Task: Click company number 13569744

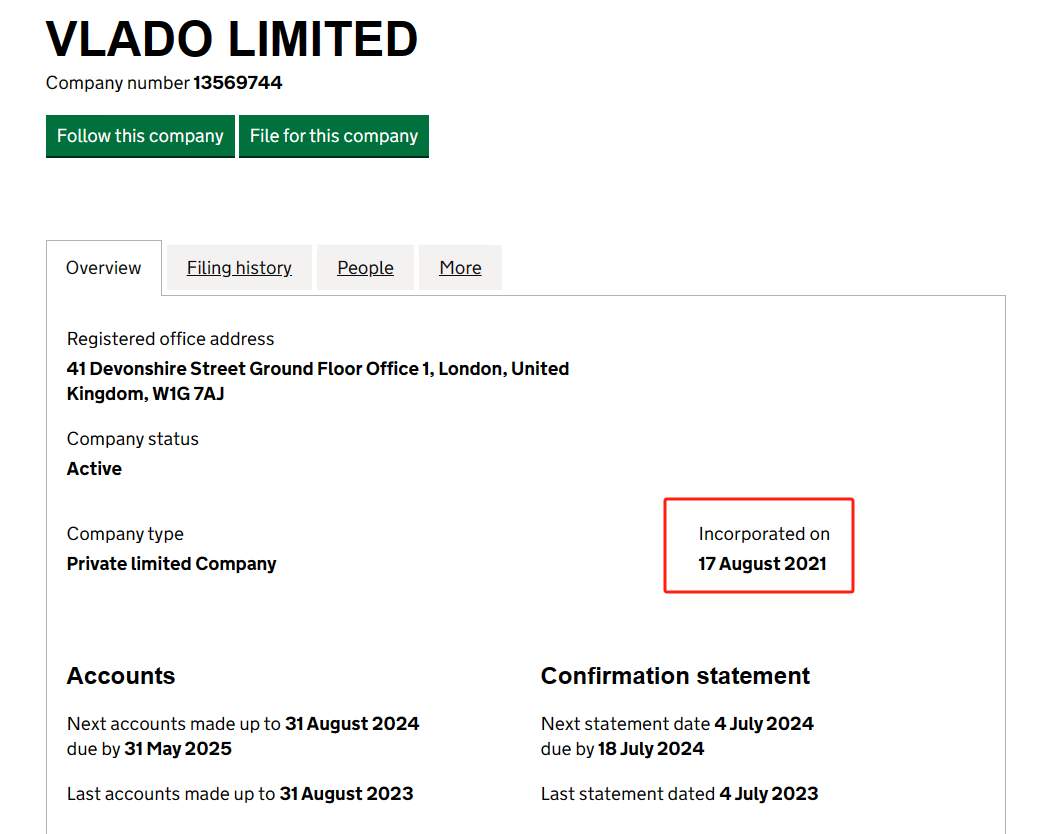Action: click(238, 83)
